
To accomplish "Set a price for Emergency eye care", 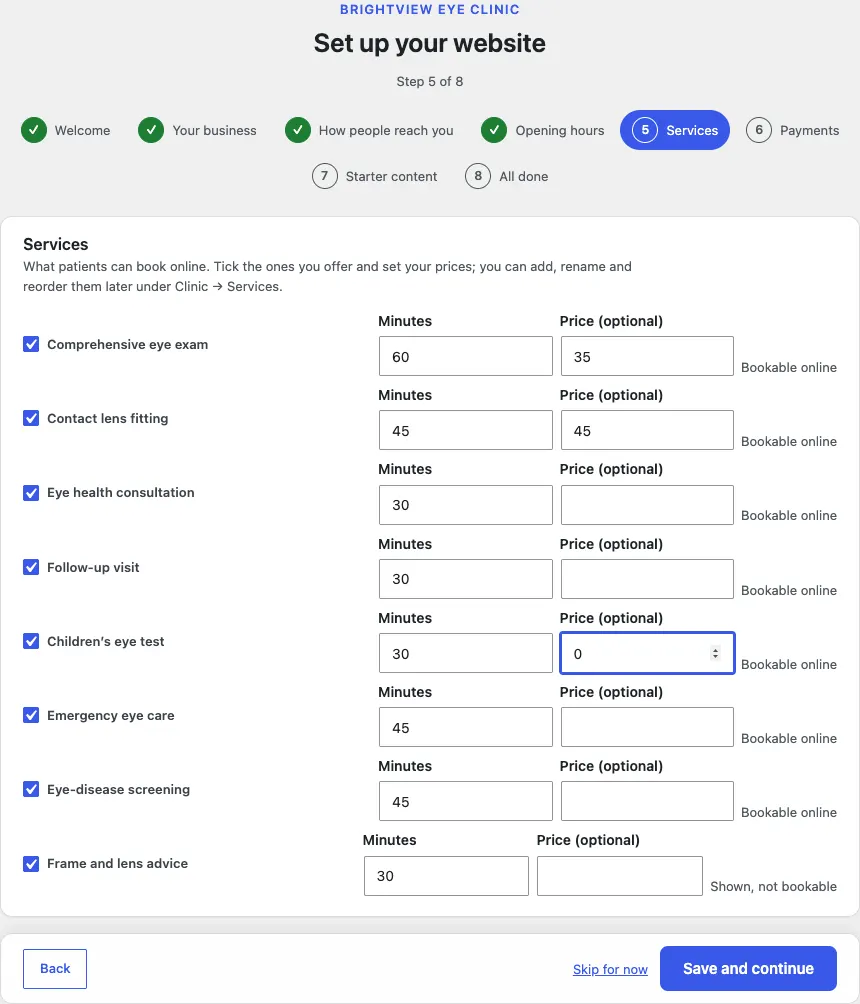I will 647,727.
